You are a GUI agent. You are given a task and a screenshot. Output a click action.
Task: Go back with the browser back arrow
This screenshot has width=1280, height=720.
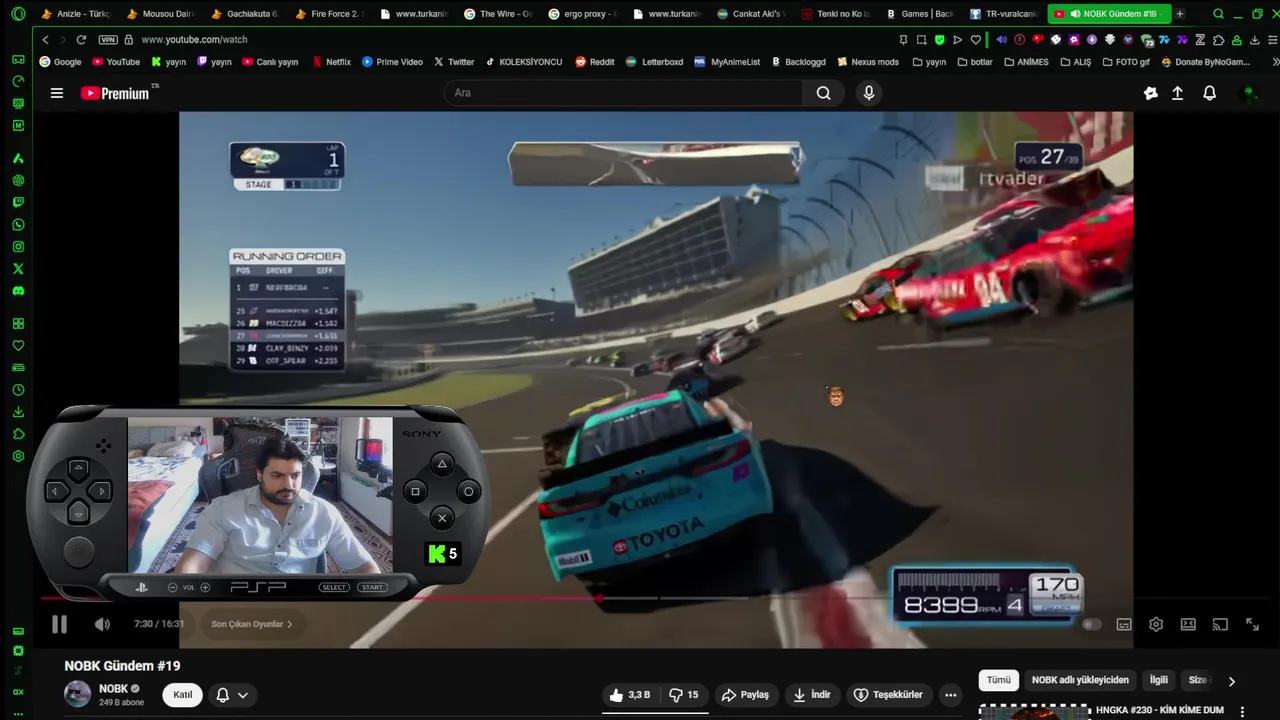tap(45, 40)
